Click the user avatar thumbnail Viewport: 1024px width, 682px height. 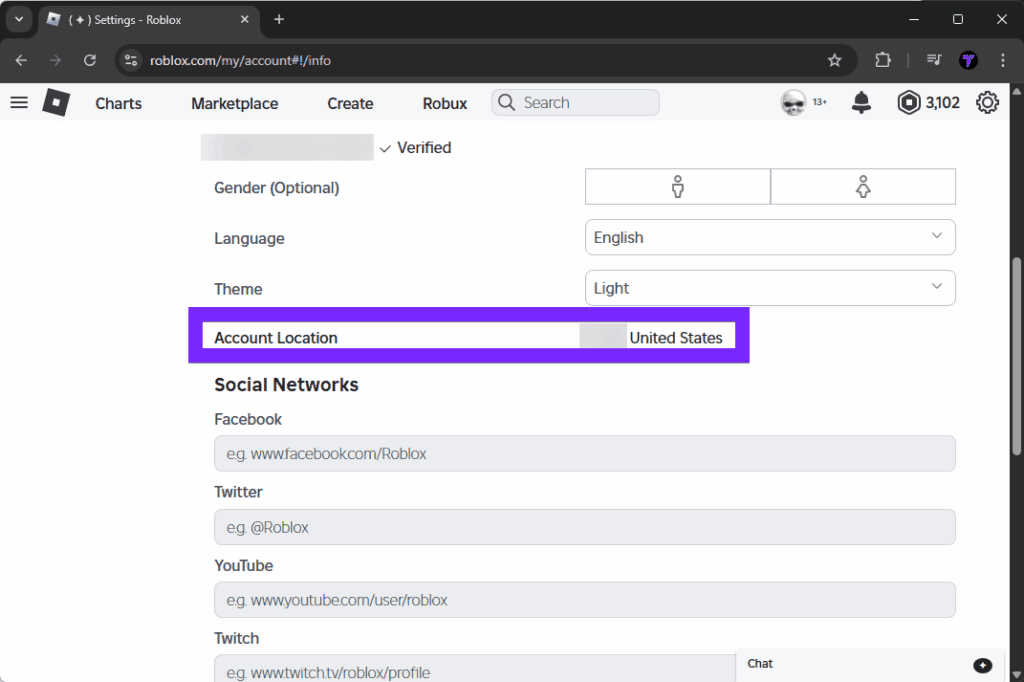click(x=793, y=103)
